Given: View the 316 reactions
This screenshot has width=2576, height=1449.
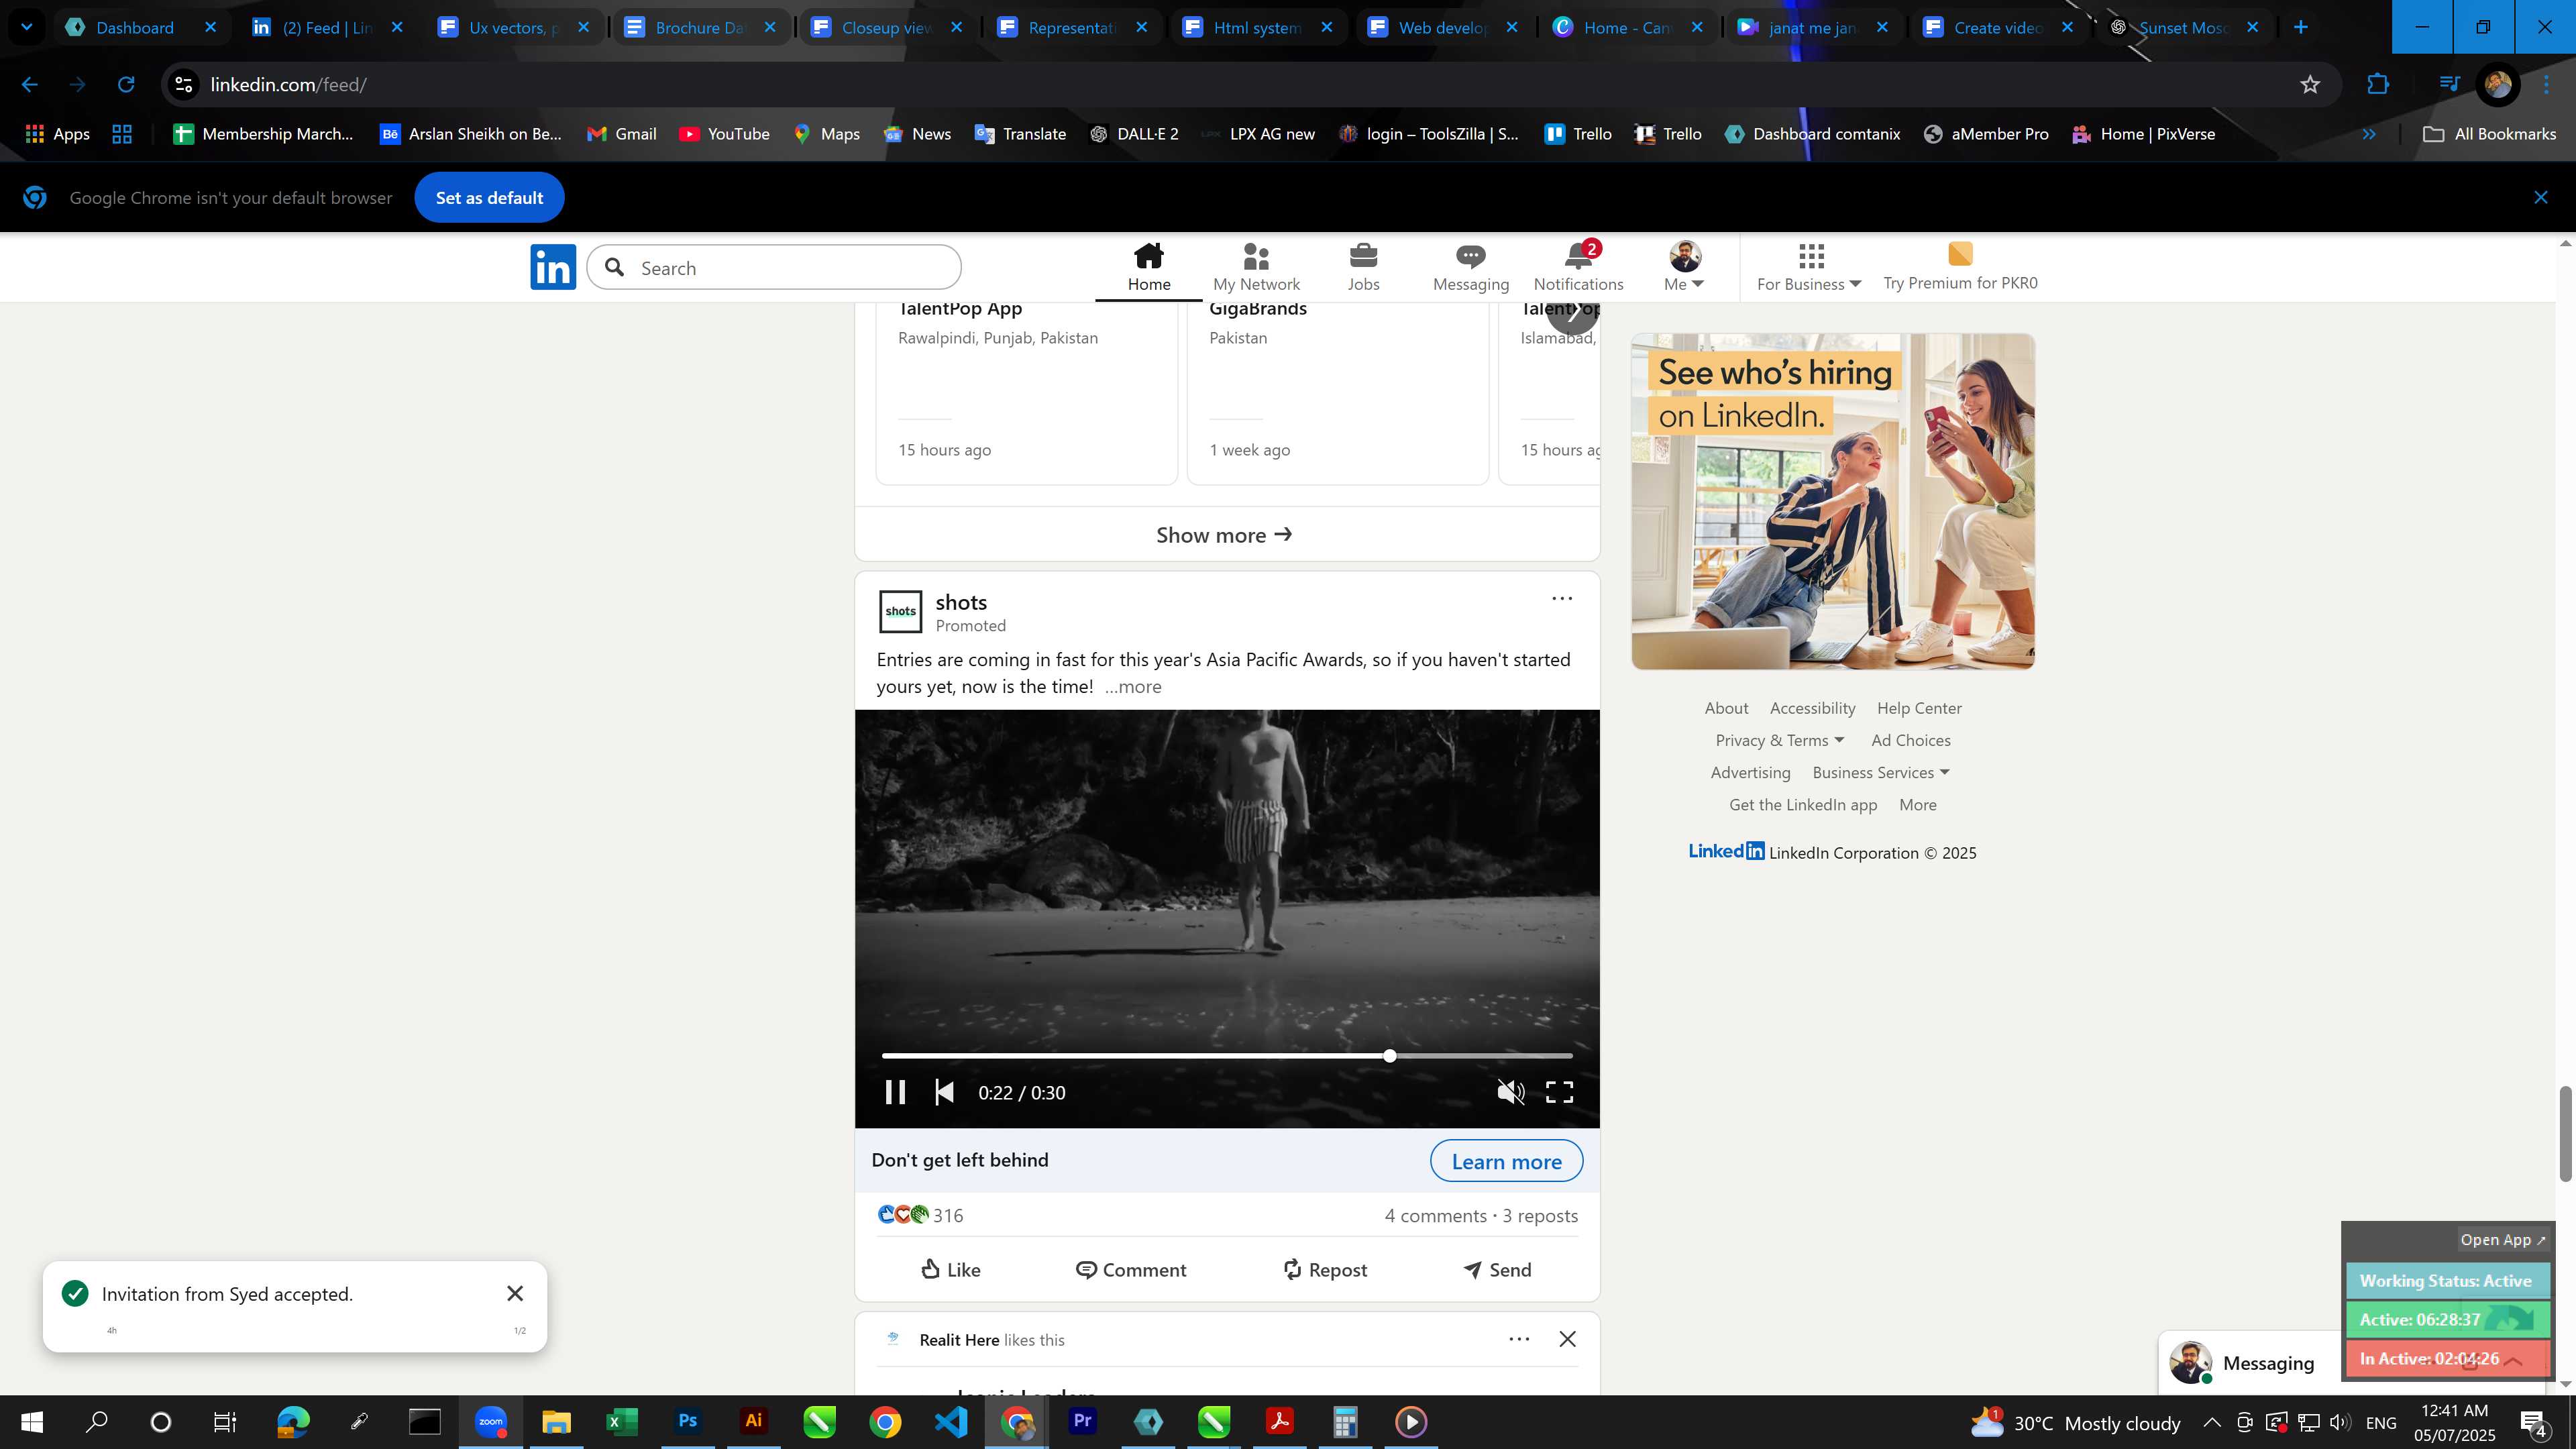Looking at the screenshot, I should (x=920, y=1215).
